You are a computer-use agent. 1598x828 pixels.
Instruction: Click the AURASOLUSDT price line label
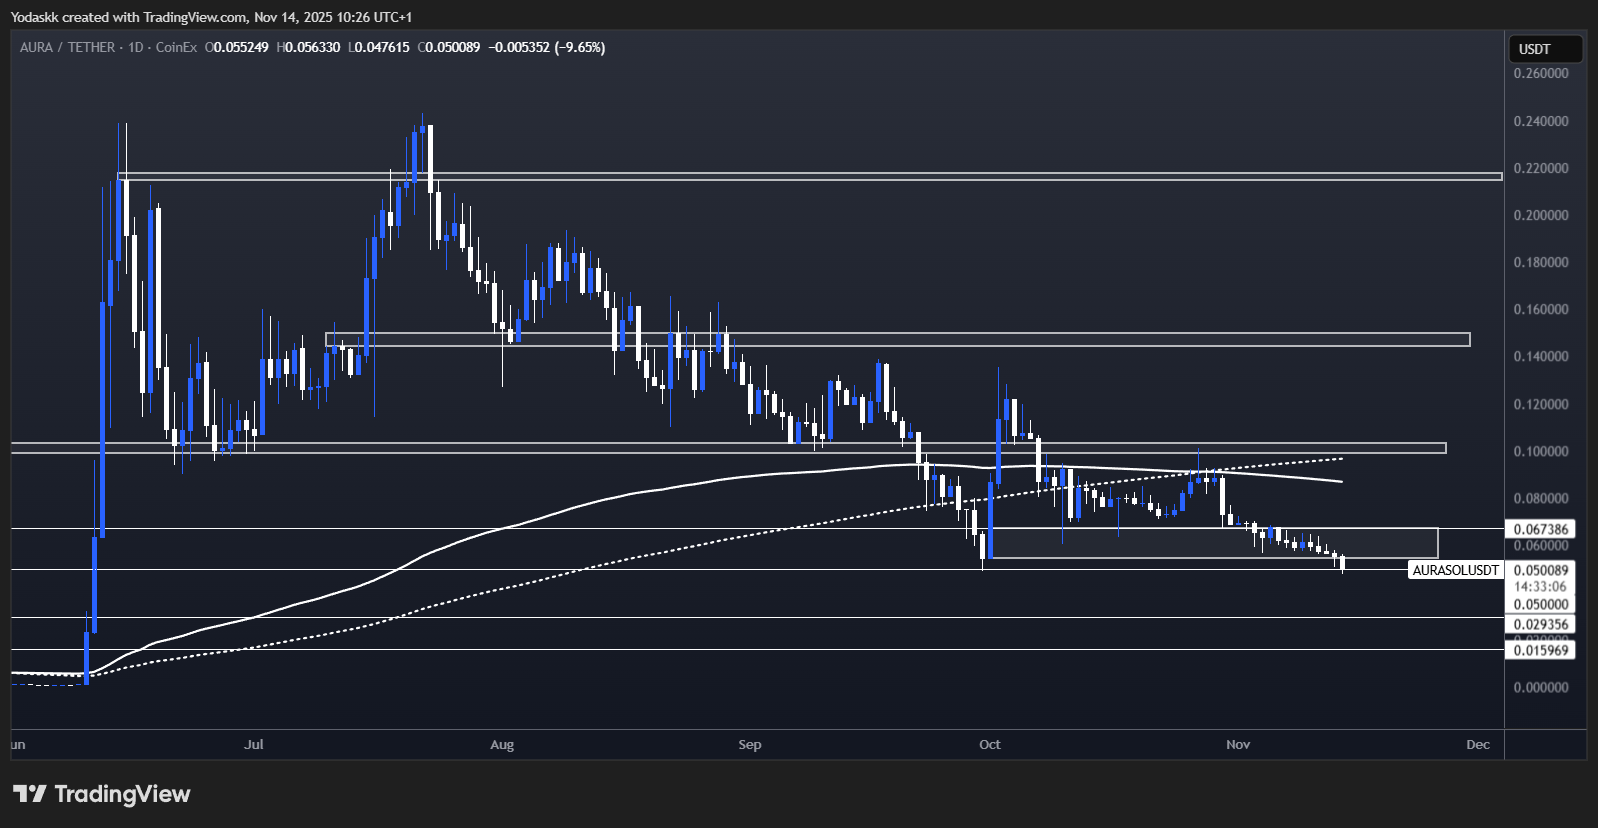1455,570
